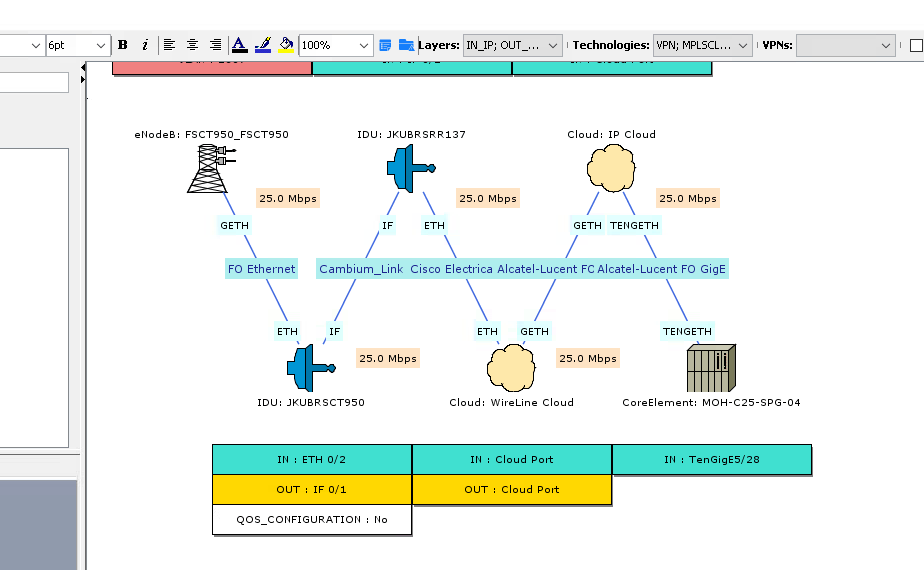
Task: Open the VPNs dropdown
Action: 886,45
